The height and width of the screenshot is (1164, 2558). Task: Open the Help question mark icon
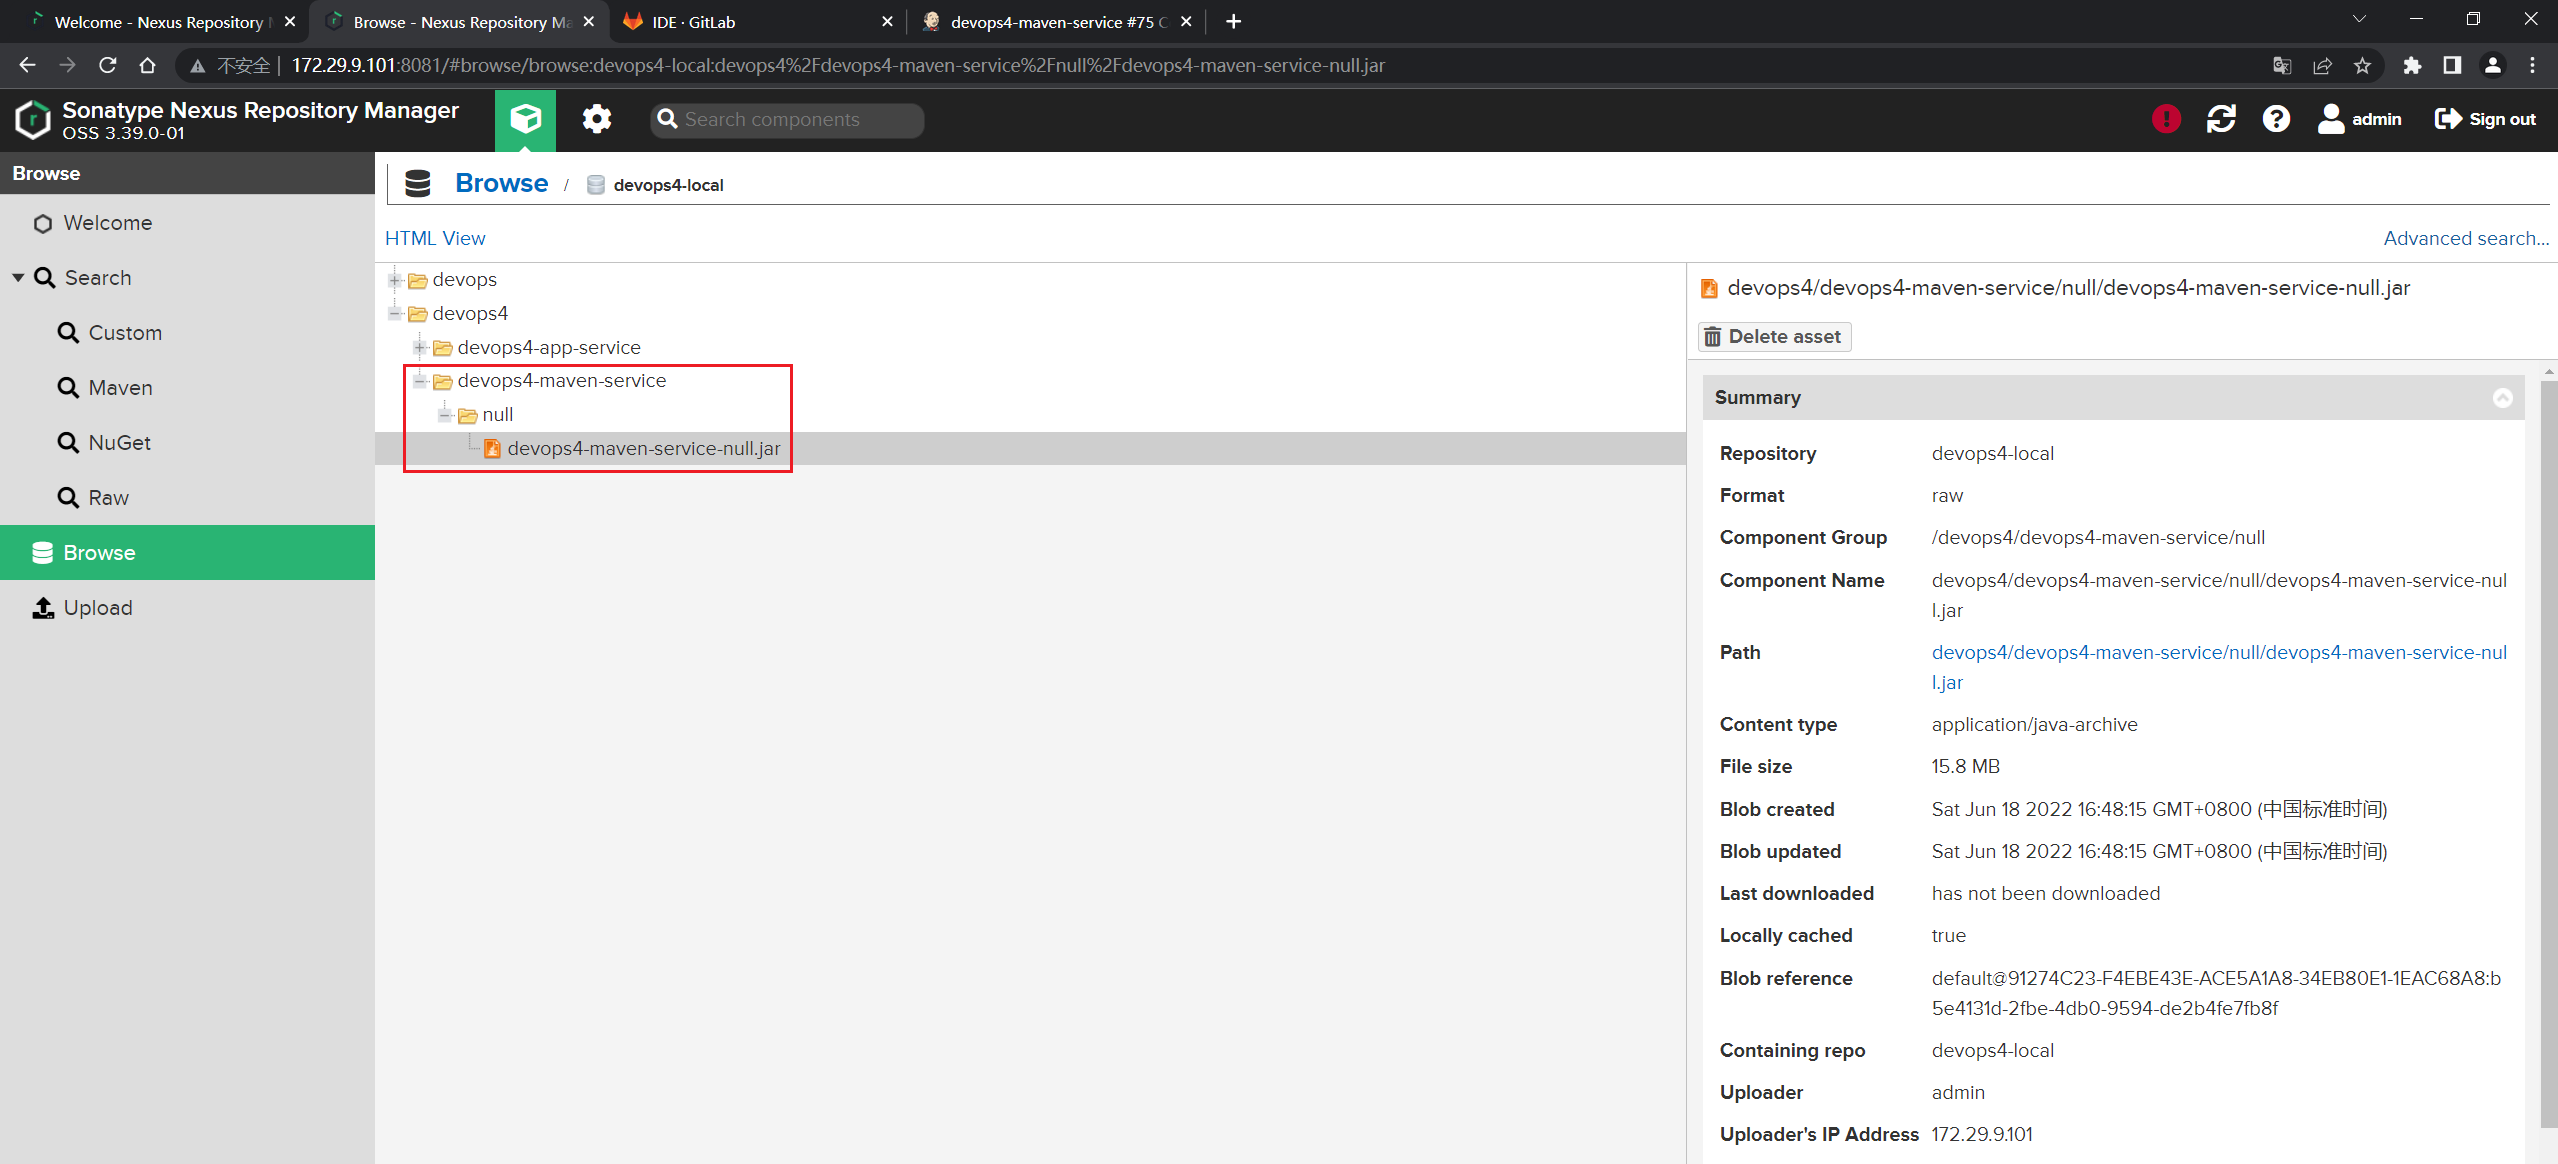(x=2276, y=119)
